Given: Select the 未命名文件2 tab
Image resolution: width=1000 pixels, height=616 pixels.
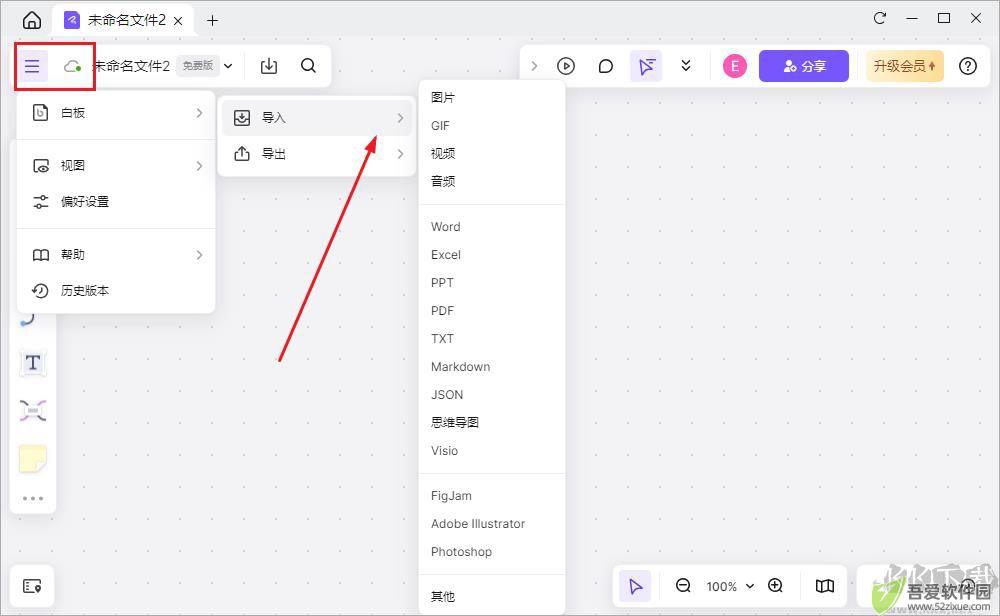Looking at the screenshot, I should coord(122,20).
